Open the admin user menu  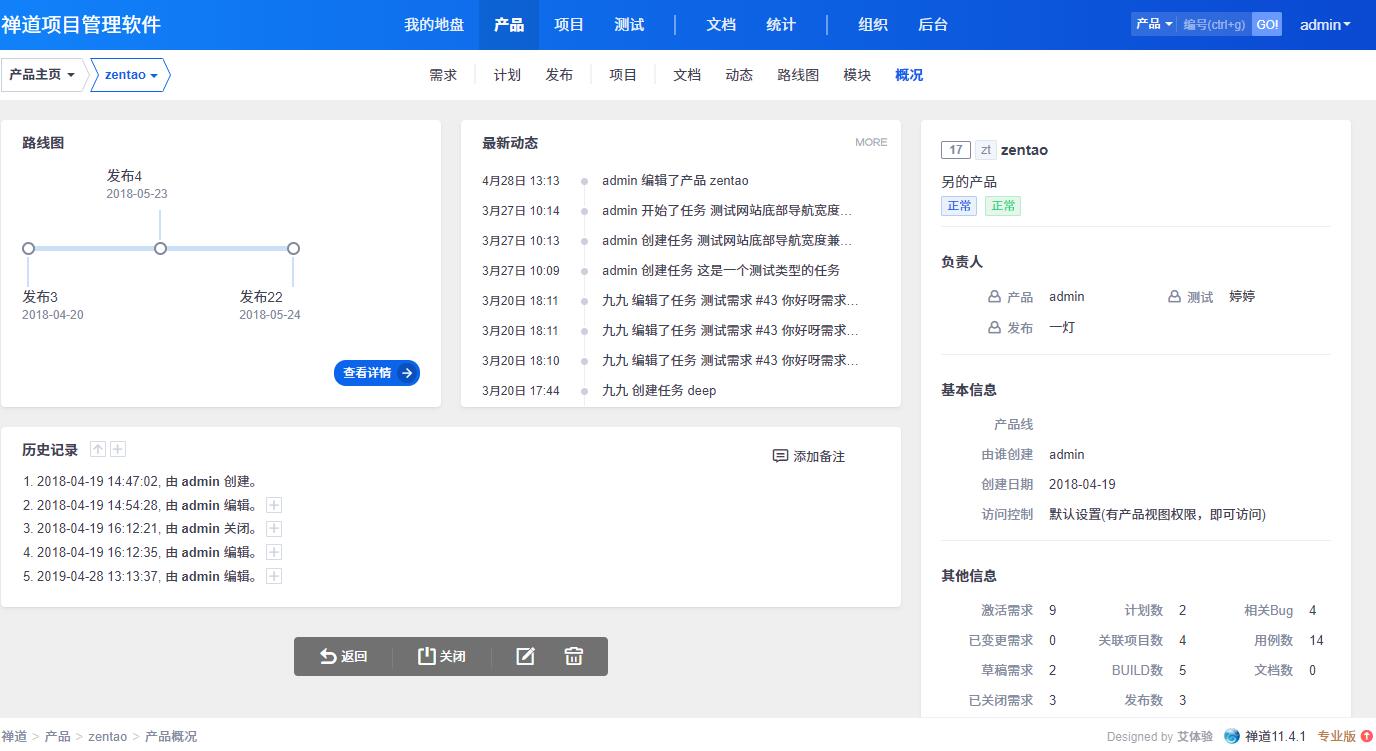click(1324, 25)
